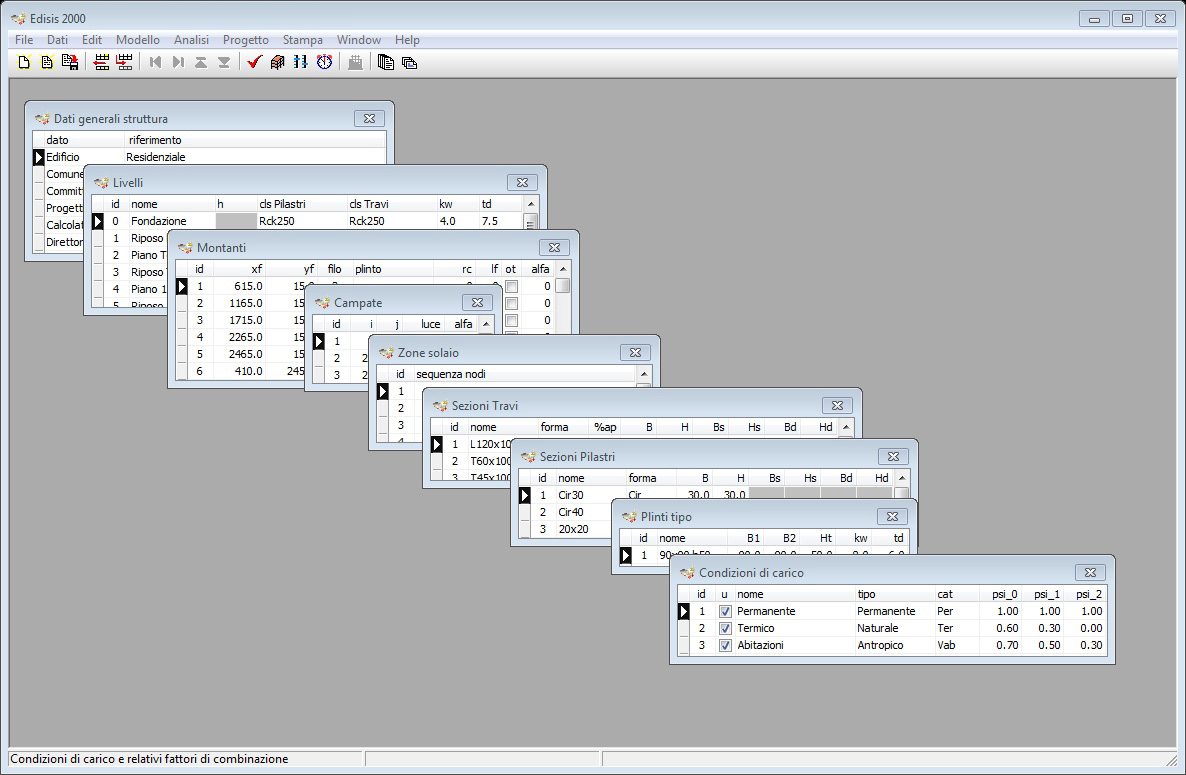
Task: Click the blue columns toolbar icon
Action: pos(301,63)
